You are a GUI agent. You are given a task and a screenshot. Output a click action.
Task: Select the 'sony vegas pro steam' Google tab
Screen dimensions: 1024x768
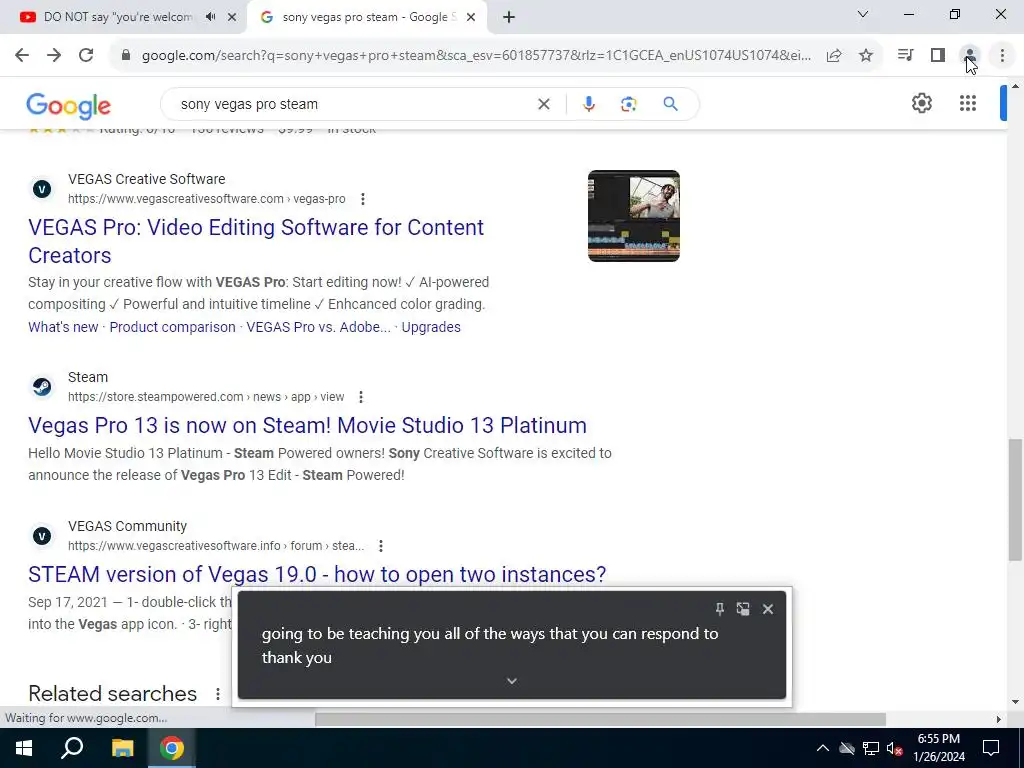[369, 17]
